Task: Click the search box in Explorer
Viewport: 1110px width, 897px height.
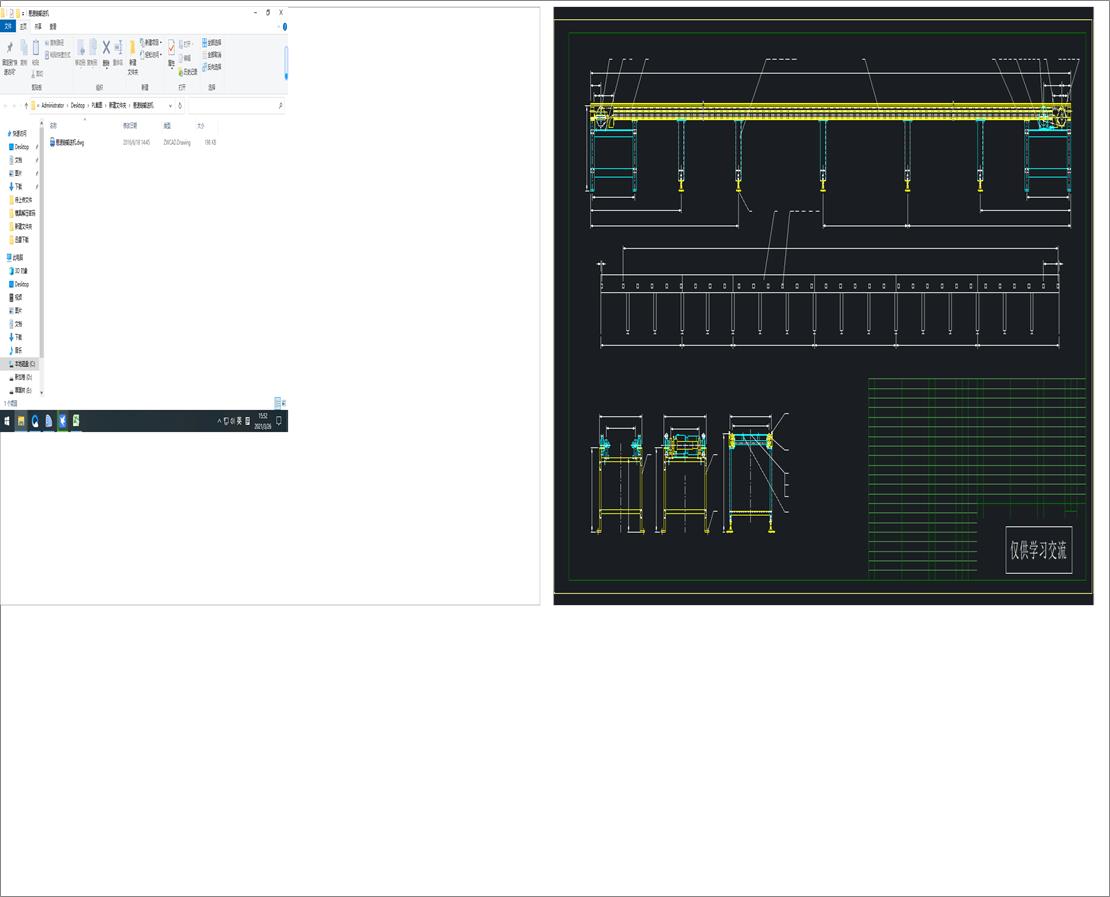Action: 235,105
